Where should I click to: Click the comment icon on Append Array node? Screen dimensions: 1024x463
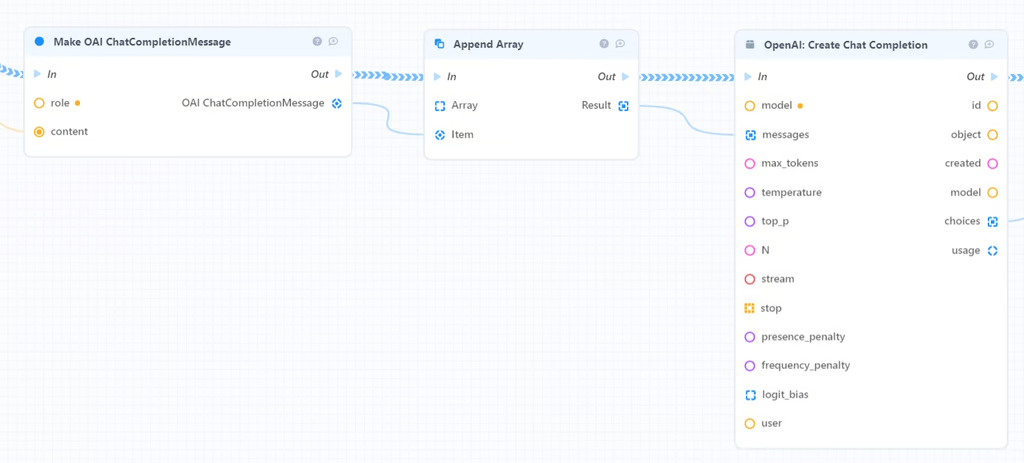(x=620, y=44)
